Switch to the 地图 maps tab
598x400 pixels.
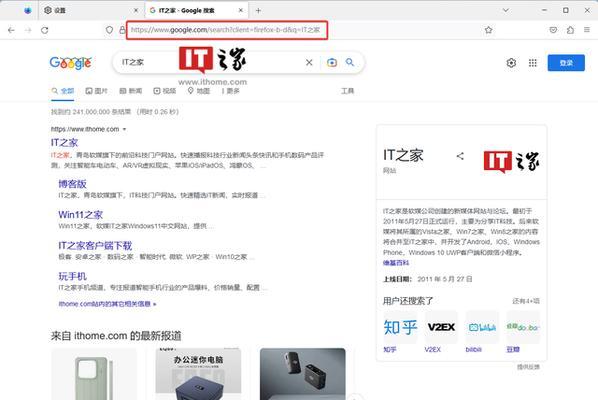click(199, 91)
